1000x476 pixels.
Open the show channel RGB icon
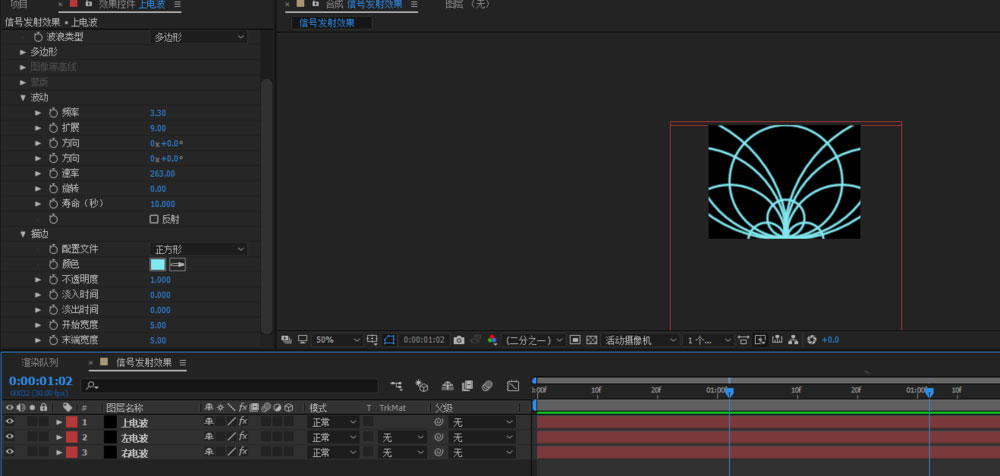[x=492, y=340]
